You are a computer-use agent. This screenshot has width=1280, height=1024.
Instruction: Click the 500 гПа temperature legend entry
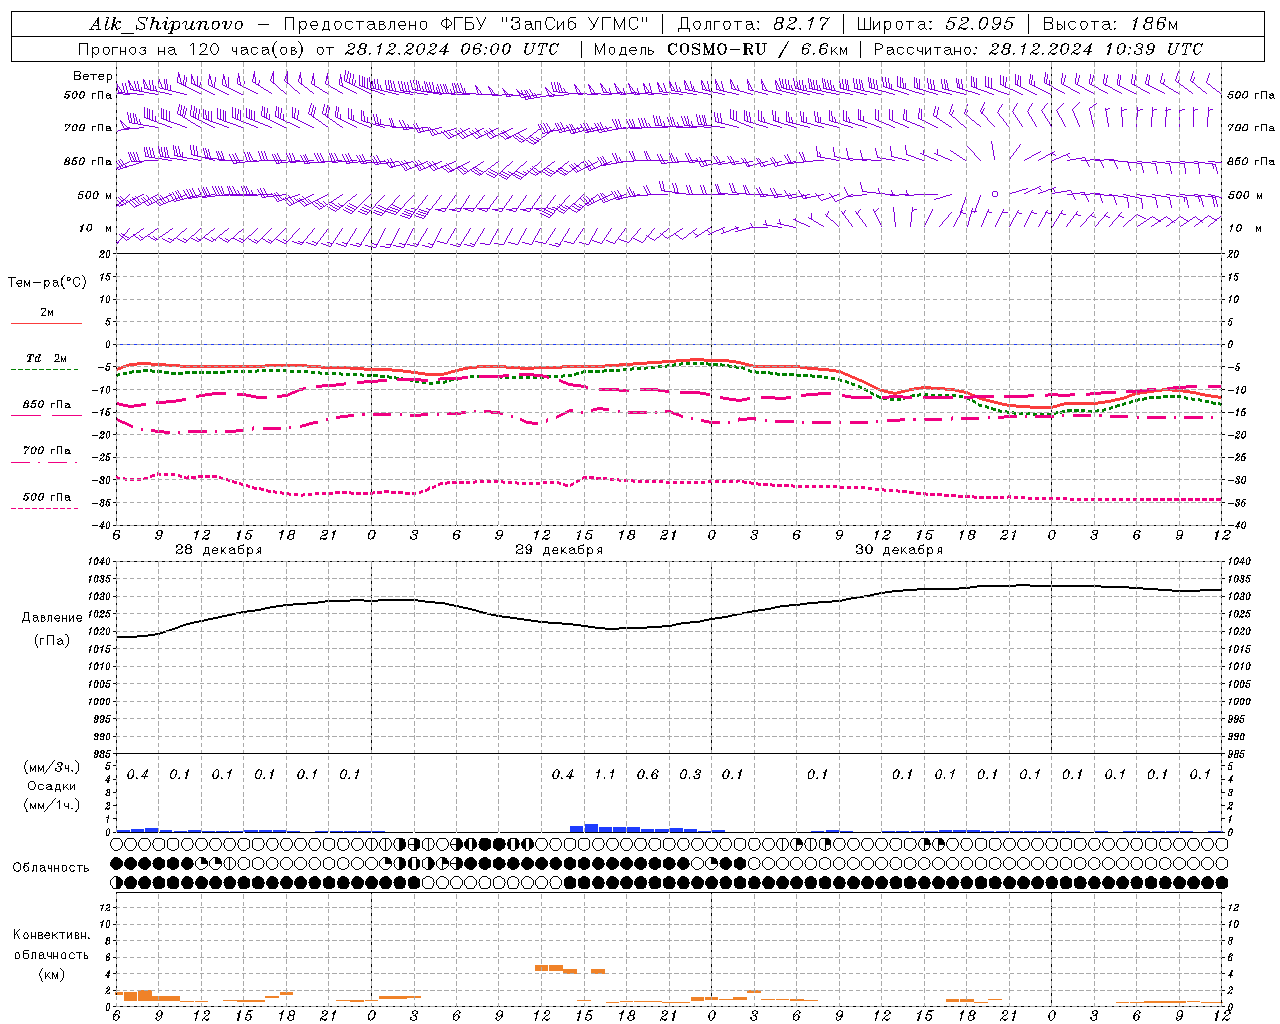click(47, 496)
